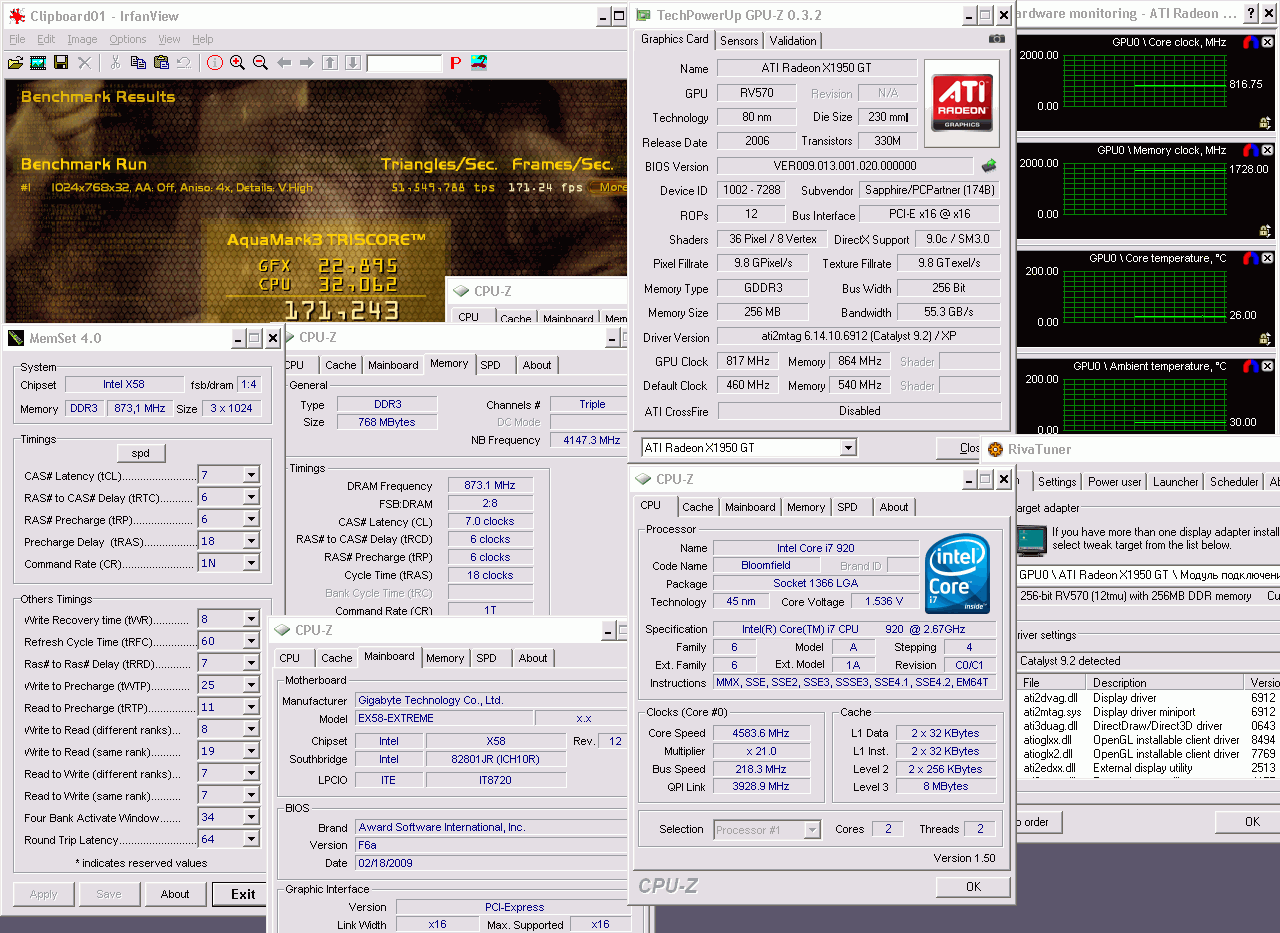This screenshot has width=1280, height=933.
Task: Open the RAS# to CAS# Delay dropdown in MemSet
Action: click(251, 497)
